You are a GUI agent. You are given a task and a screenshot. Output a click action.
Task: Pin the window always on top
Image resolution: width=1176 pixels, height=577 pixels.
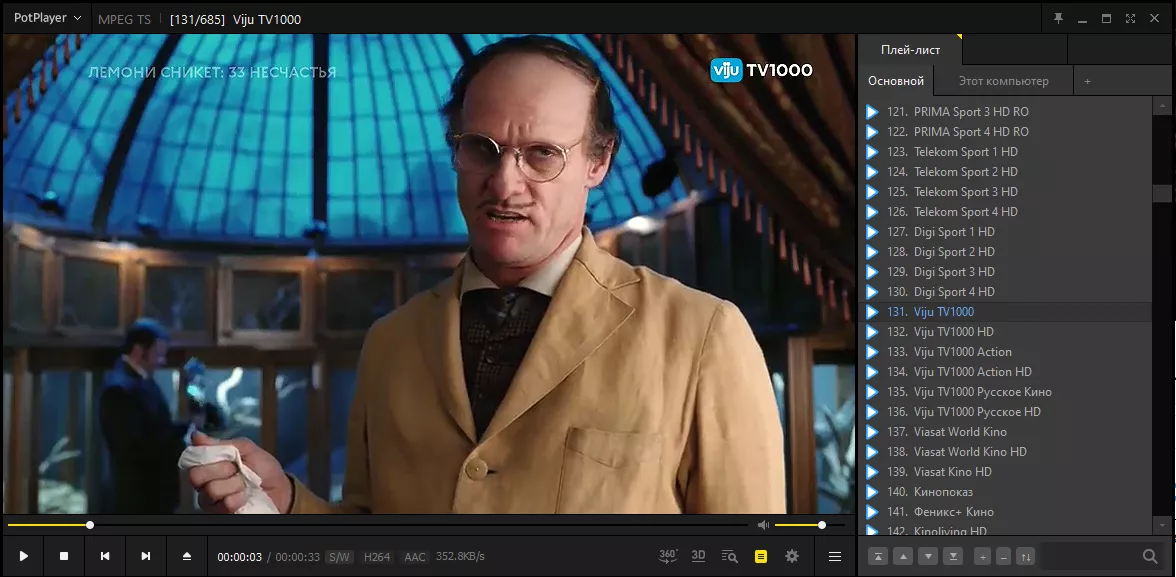tap(1058, 19)
